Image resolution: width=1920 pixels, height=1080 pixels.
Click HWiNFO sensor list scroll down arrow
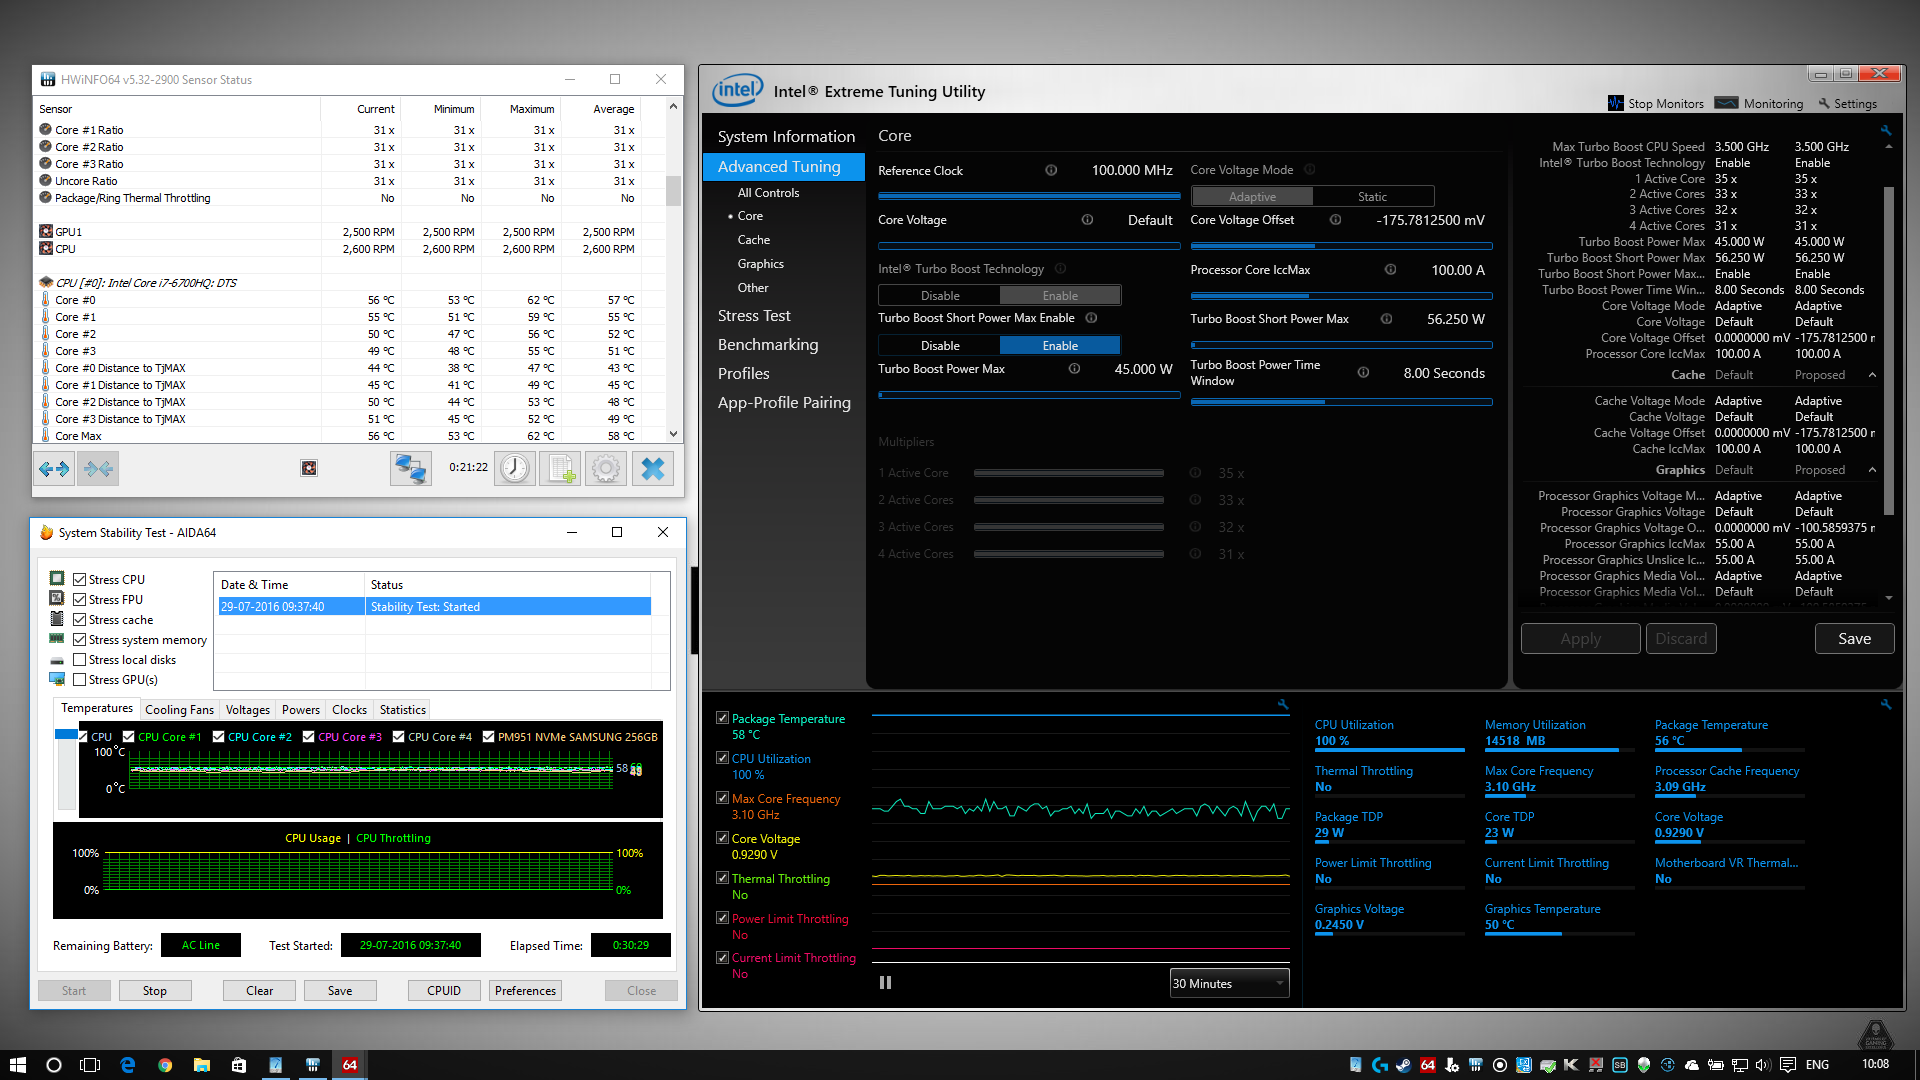pyautogui.click(x=673, y=434)
